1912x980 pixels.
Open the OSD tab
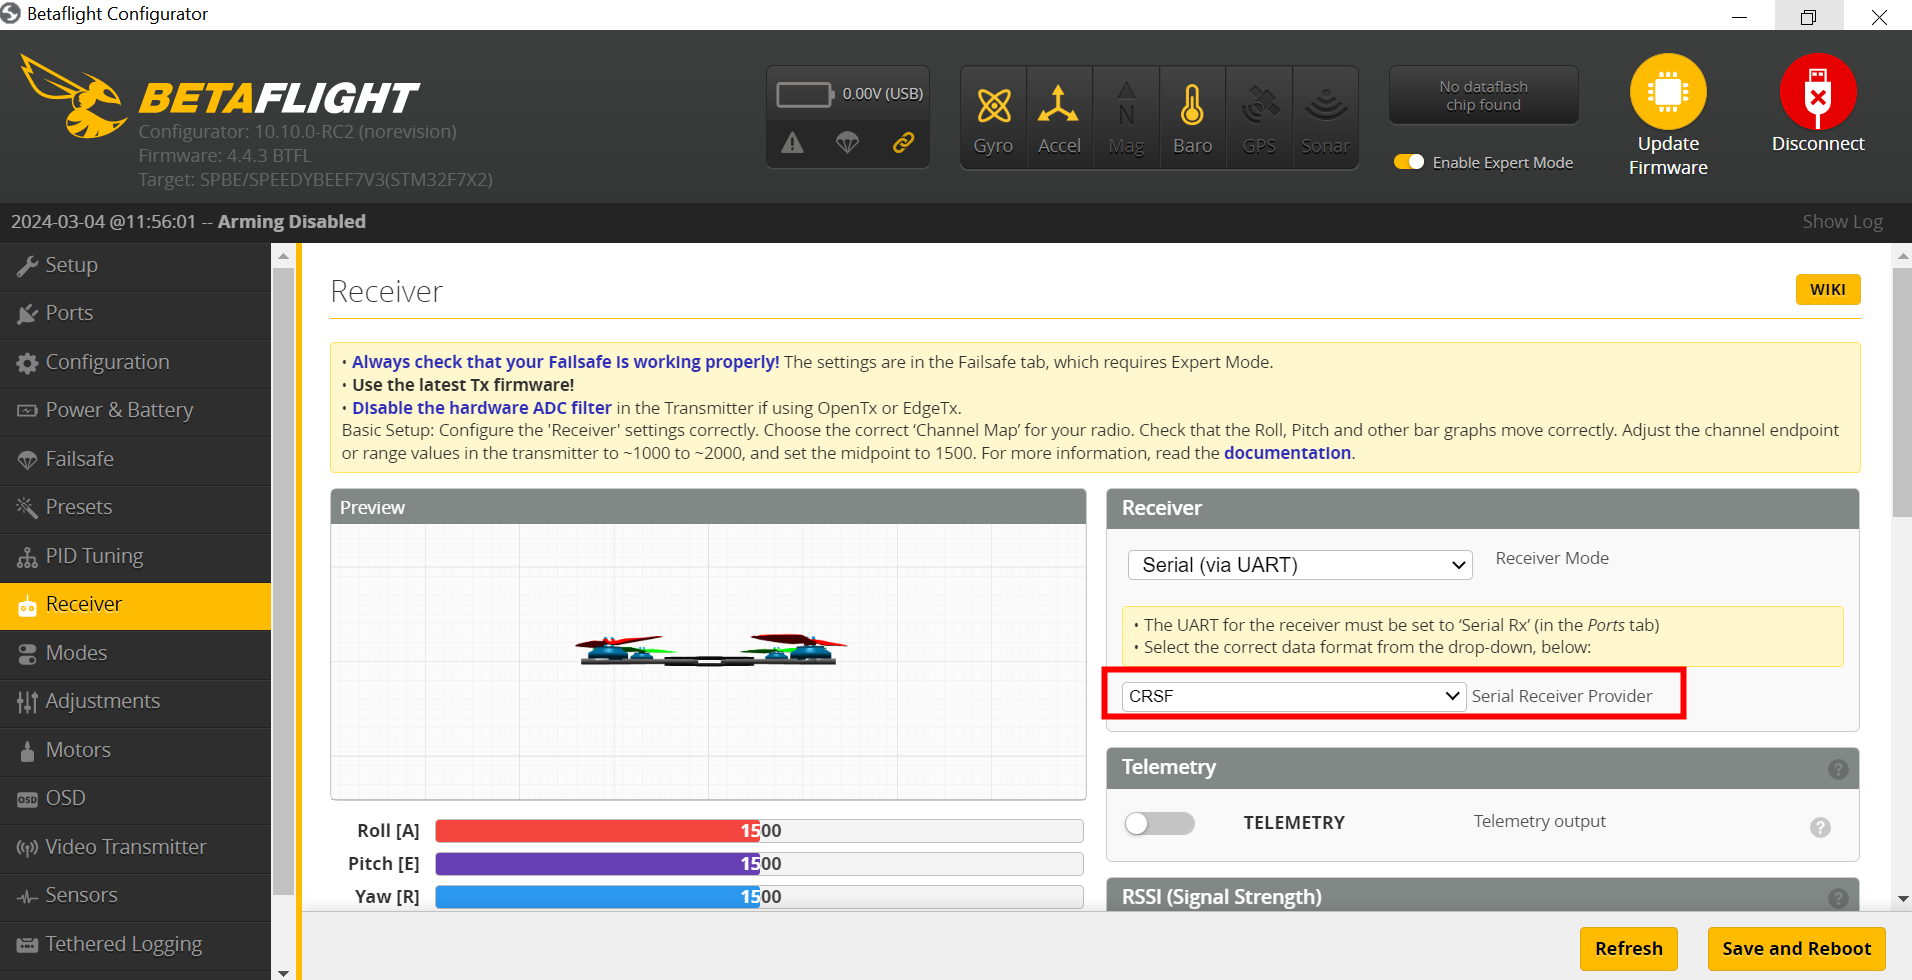pos(135,799)
